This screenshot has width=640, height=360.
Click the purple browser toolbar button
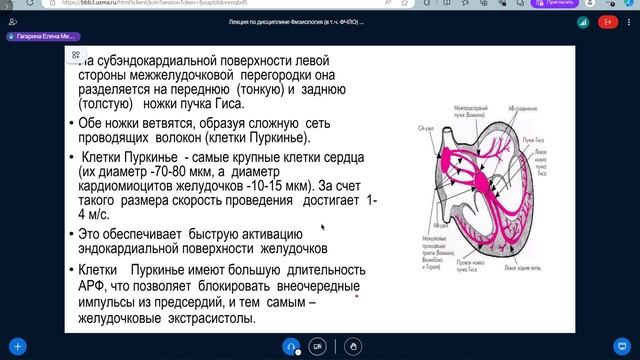point(555,2)
